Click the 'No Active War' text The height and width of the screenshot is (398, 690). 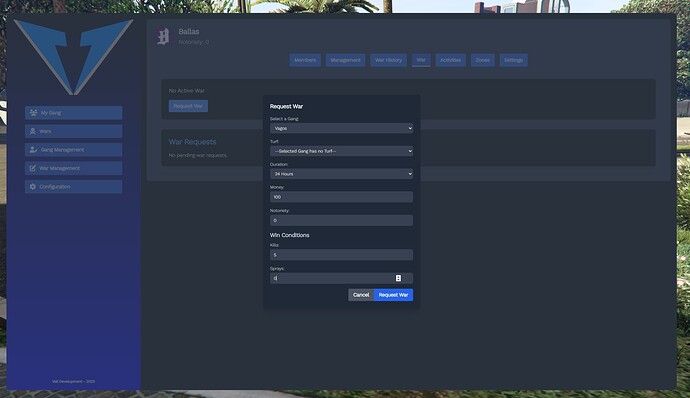point(187,91)
